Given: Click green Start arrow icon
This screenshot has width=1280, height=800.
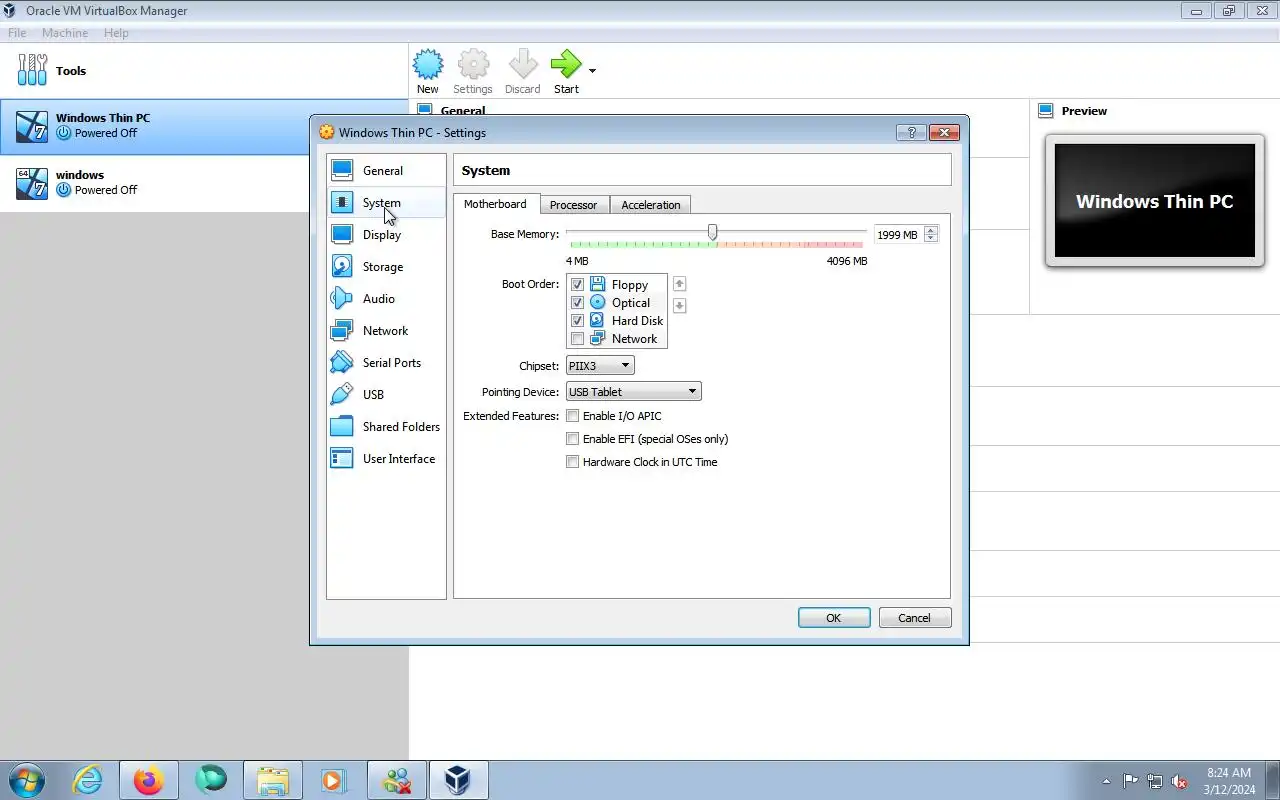Looking at the screenshot, I should (566, 65).
